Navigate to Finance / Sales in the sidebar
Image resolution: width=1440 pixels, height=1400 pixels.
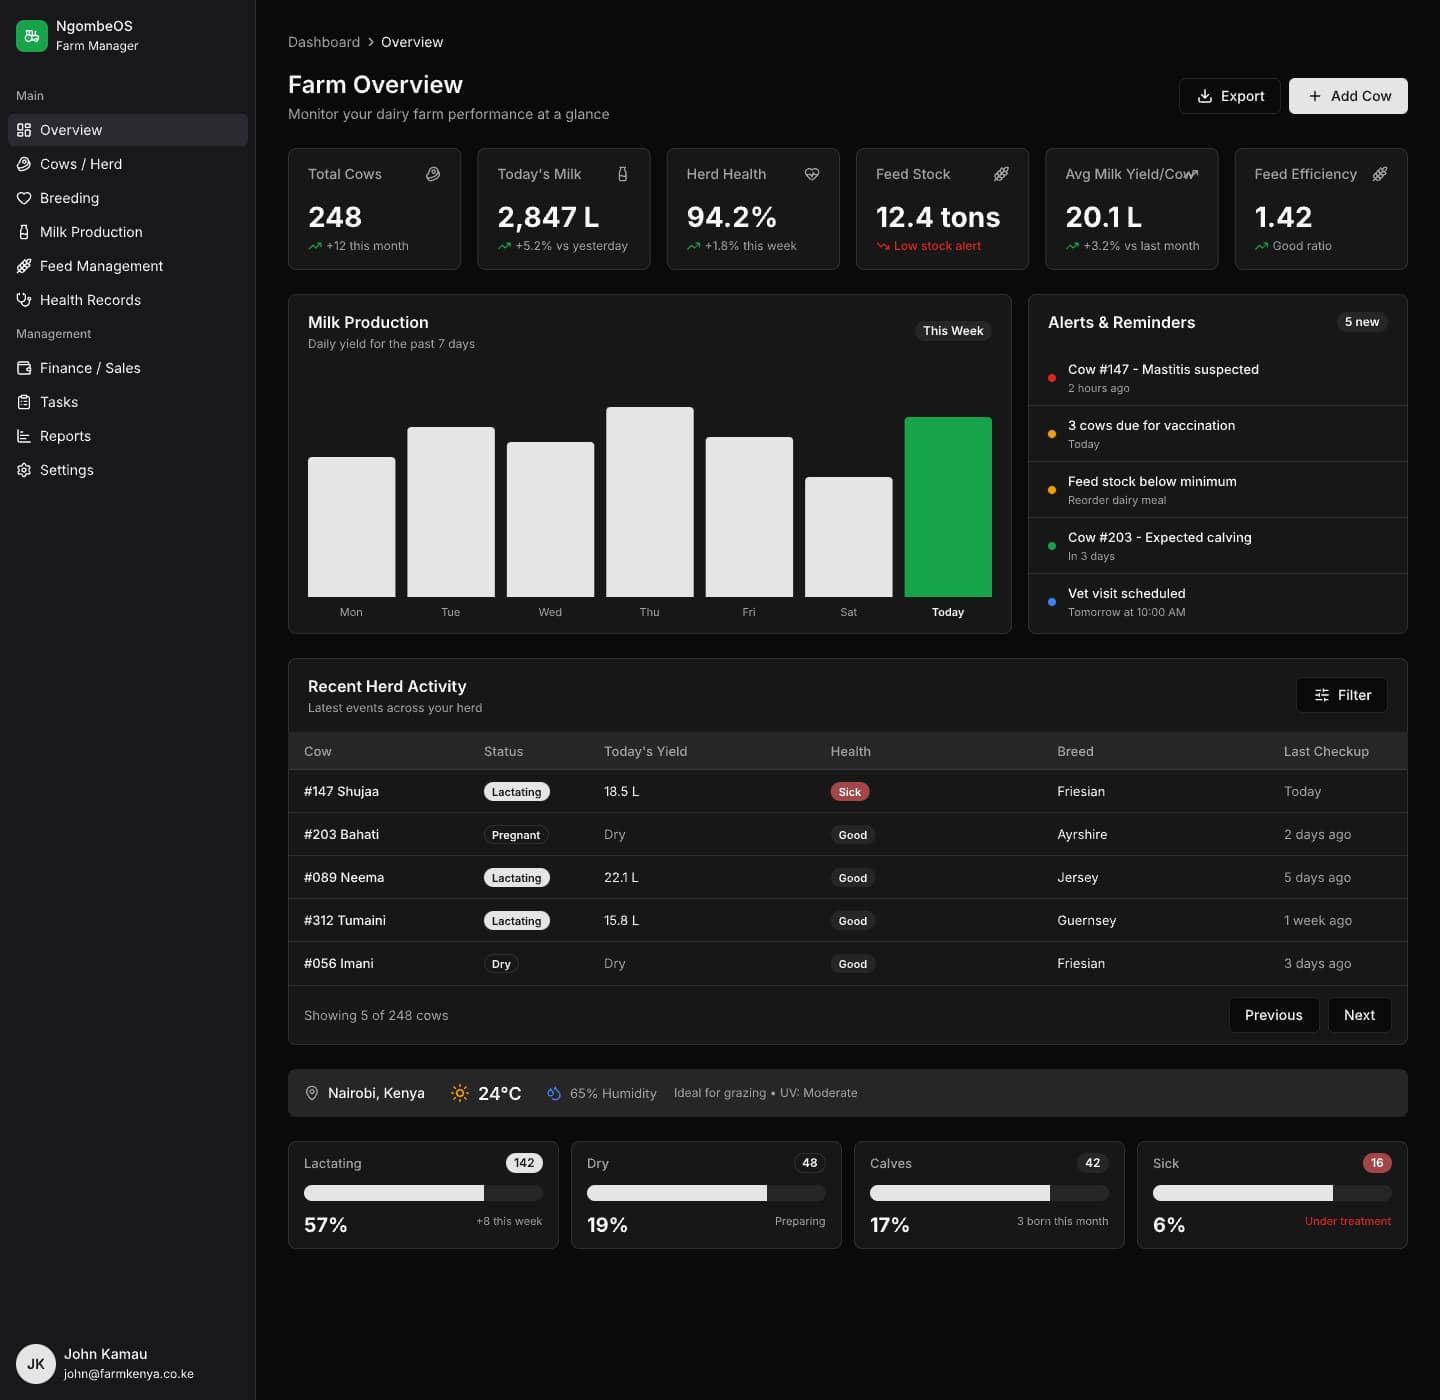point(90,368)
